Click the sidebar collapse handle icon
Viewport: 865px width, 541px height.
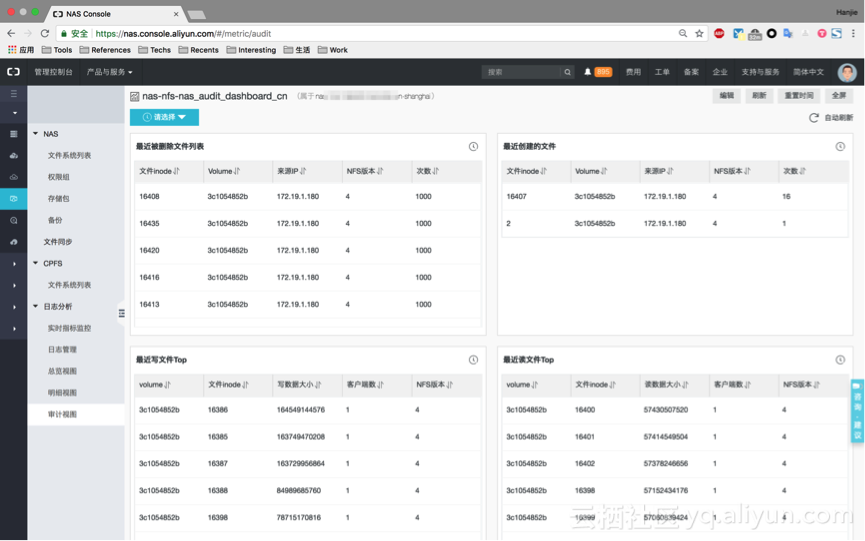(x=121, y=313)
